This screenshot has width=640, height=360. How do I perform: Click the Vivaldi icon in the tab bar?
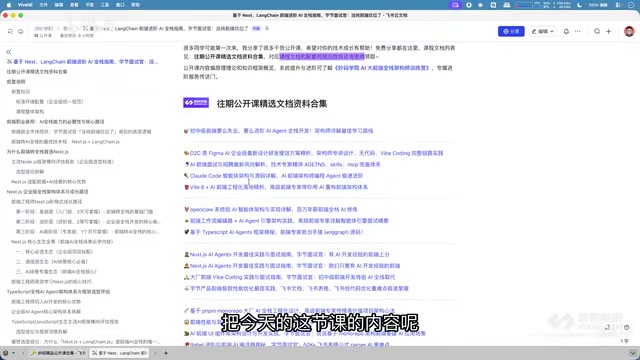pos(5,353)
